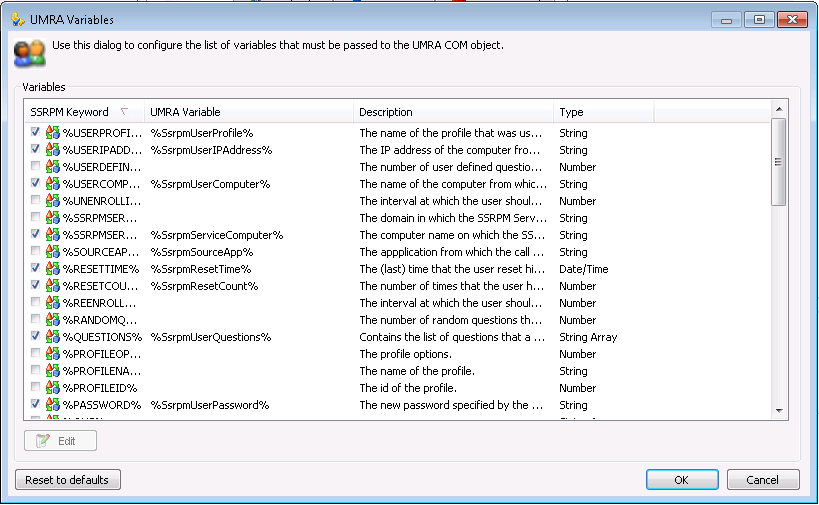Click the 'Date/Time' type cell
819x505 pixels.
(584, 269)
